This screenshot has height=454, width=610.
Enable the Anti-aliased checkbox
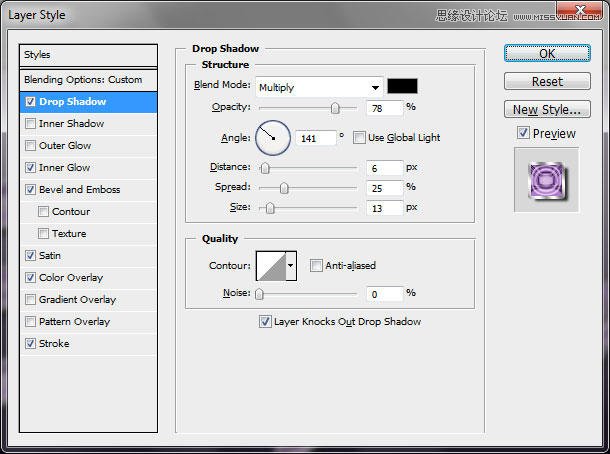click(316, 266)
